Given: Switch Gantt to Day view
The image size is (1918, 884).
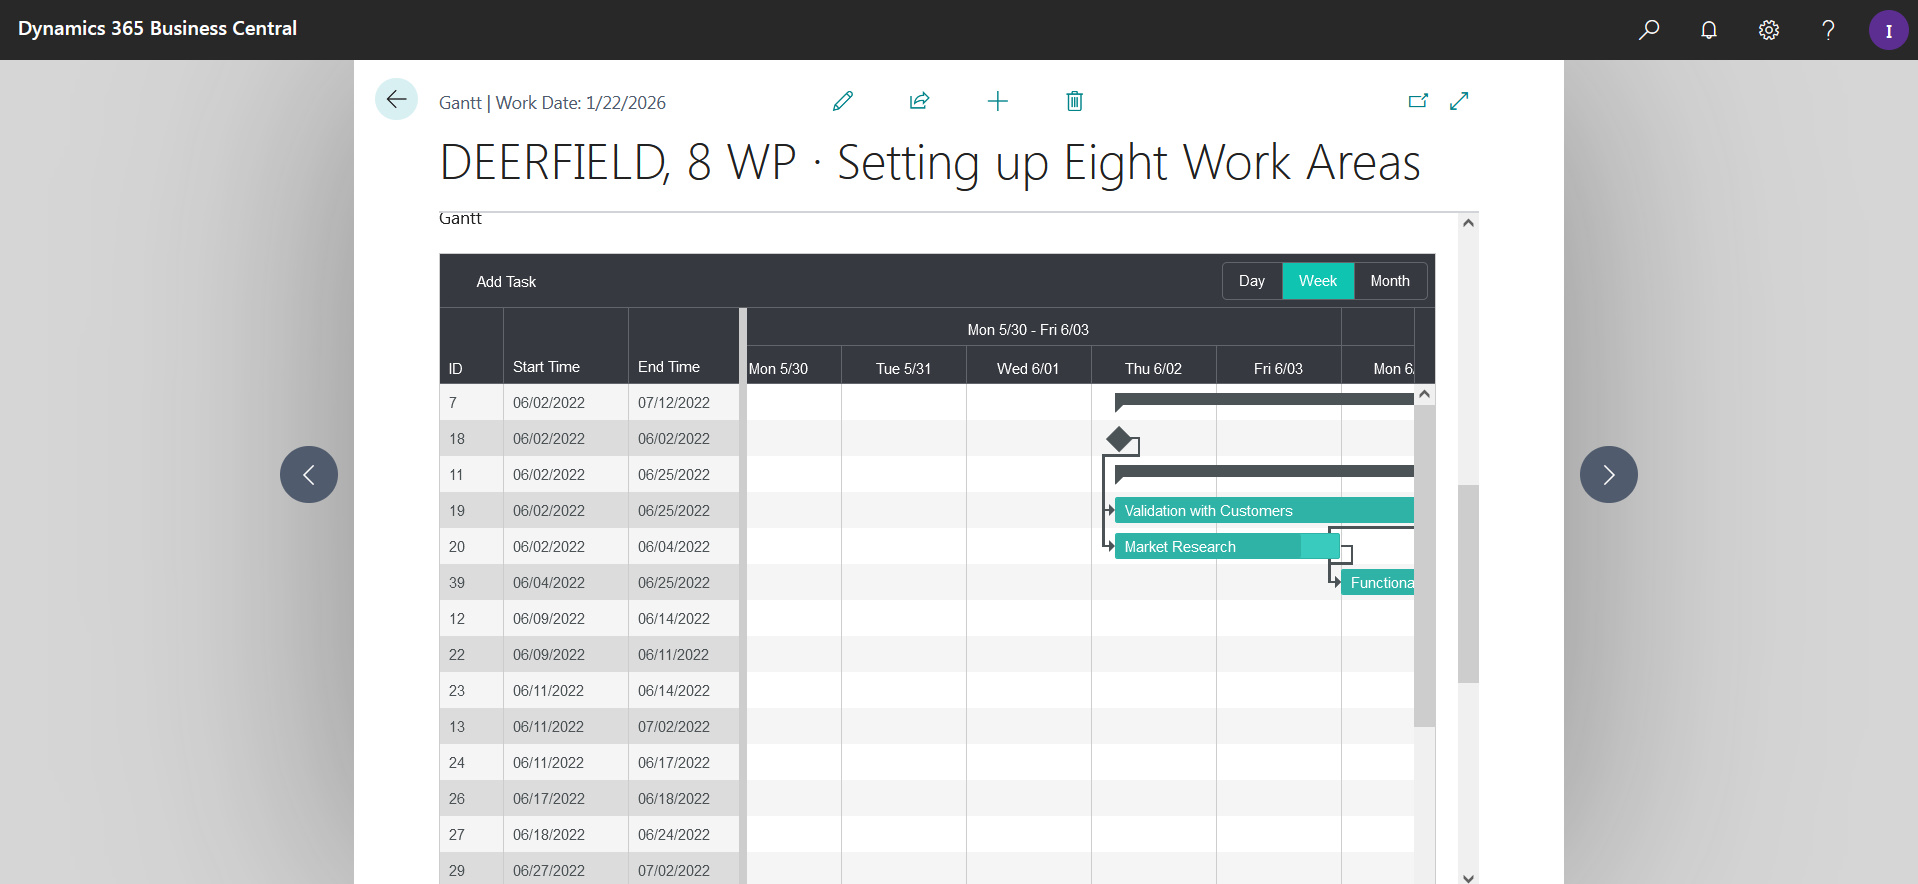Looking at the screenshot, I should 1252,281.
